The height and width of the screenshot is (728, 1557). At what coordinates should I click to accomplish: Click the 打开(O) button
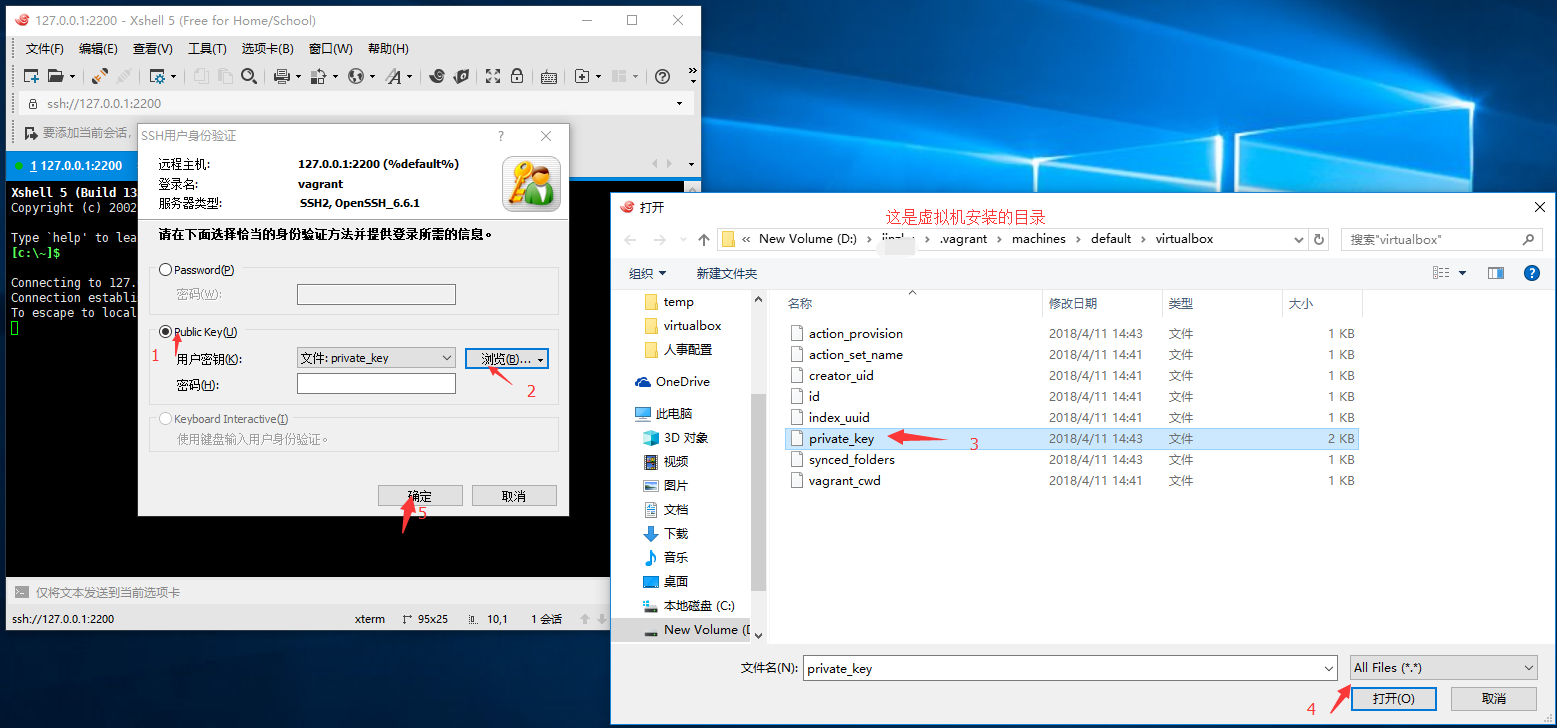pyautogui.click(x=1394, y=699)
